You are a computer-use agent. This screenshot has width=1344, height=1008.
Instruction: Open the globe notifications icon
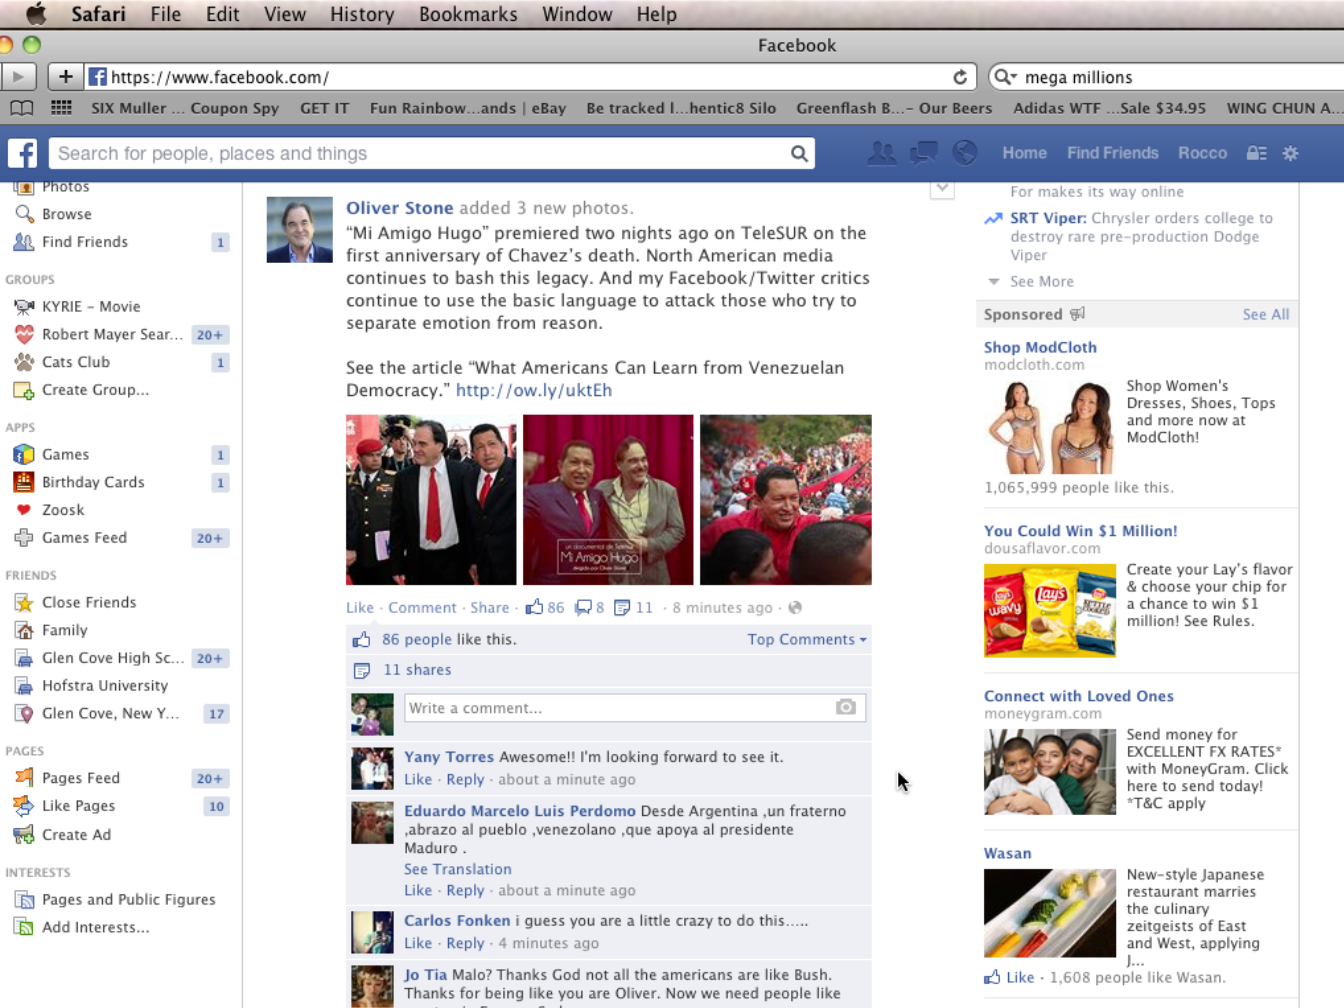pyautogui.click(x=964, y=153)
